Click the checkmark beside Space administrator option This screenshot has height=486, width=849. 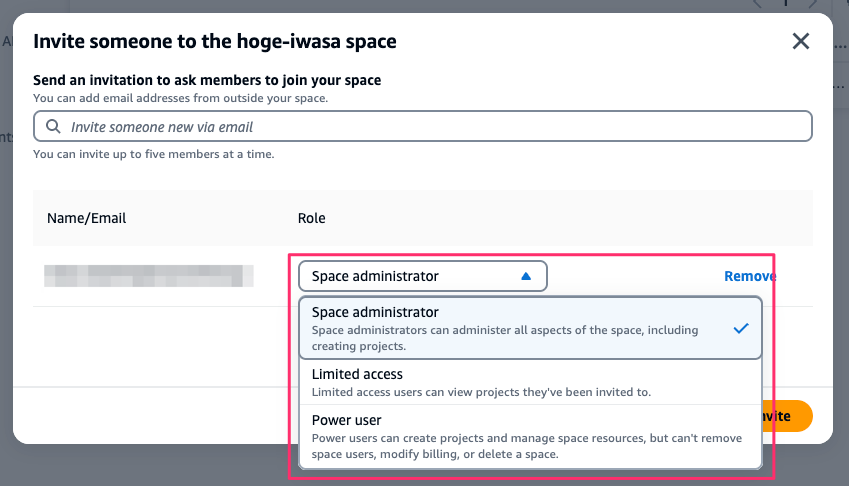[741, 327]
